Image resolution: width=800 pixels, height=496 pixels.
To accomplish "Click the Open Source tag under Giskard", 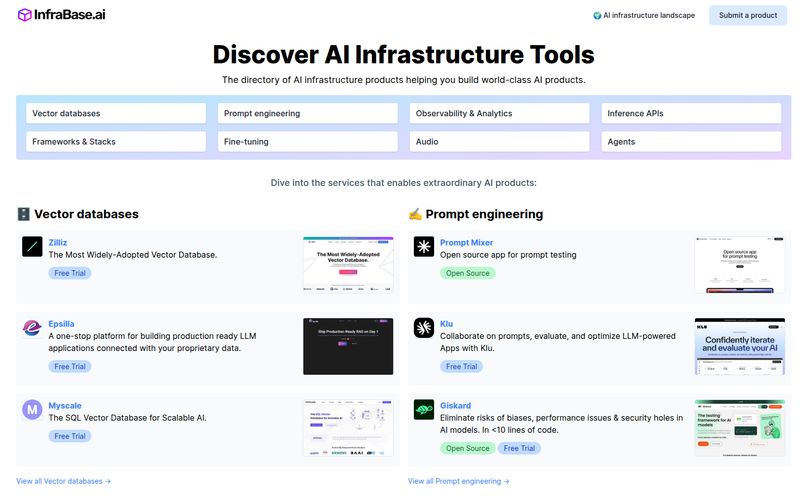I will tap(467, 448).
